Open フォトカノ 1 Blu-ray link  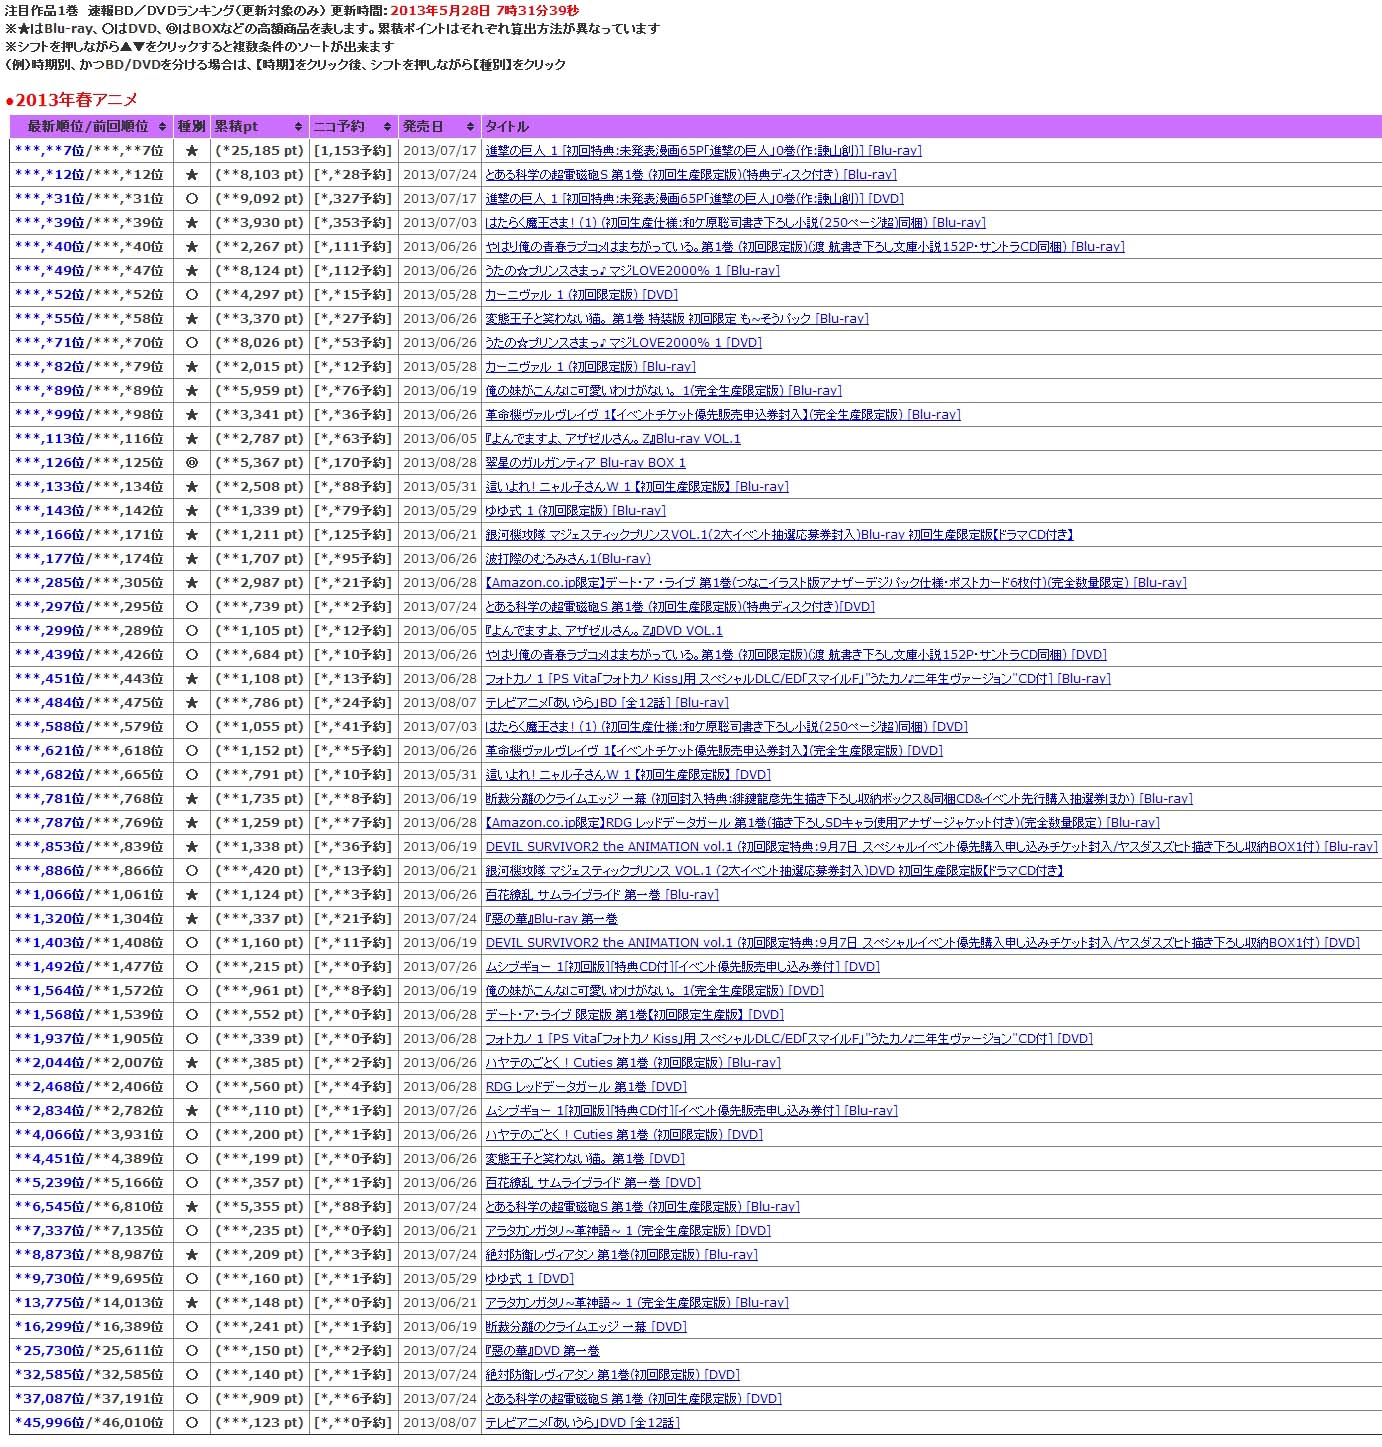coord(798,679)
